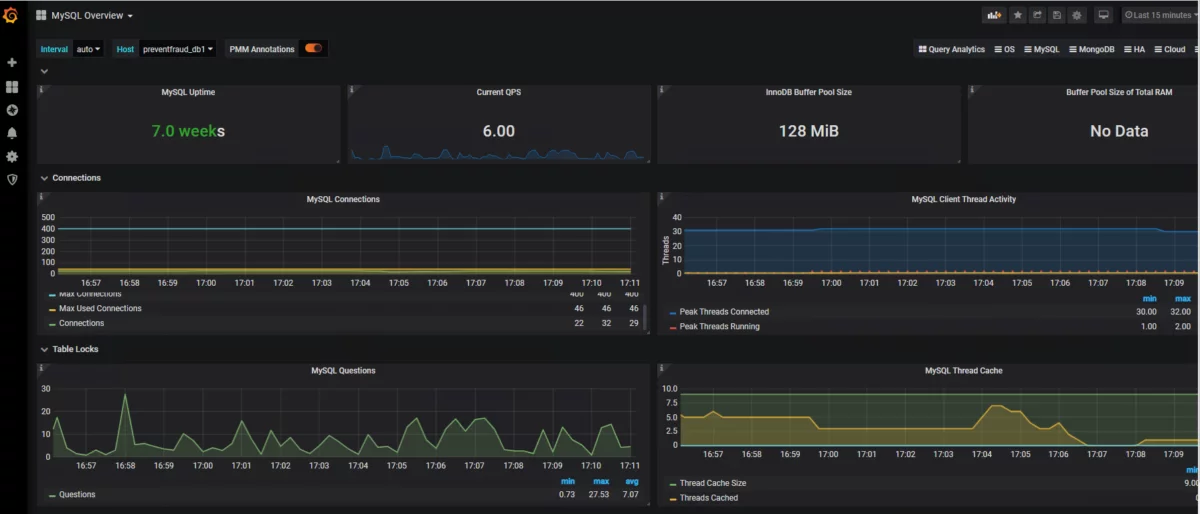This screenshot has height=514, width=1200.
Task: Open the Explore compass icon in sidebar
Action: click(x=12, y=110)
